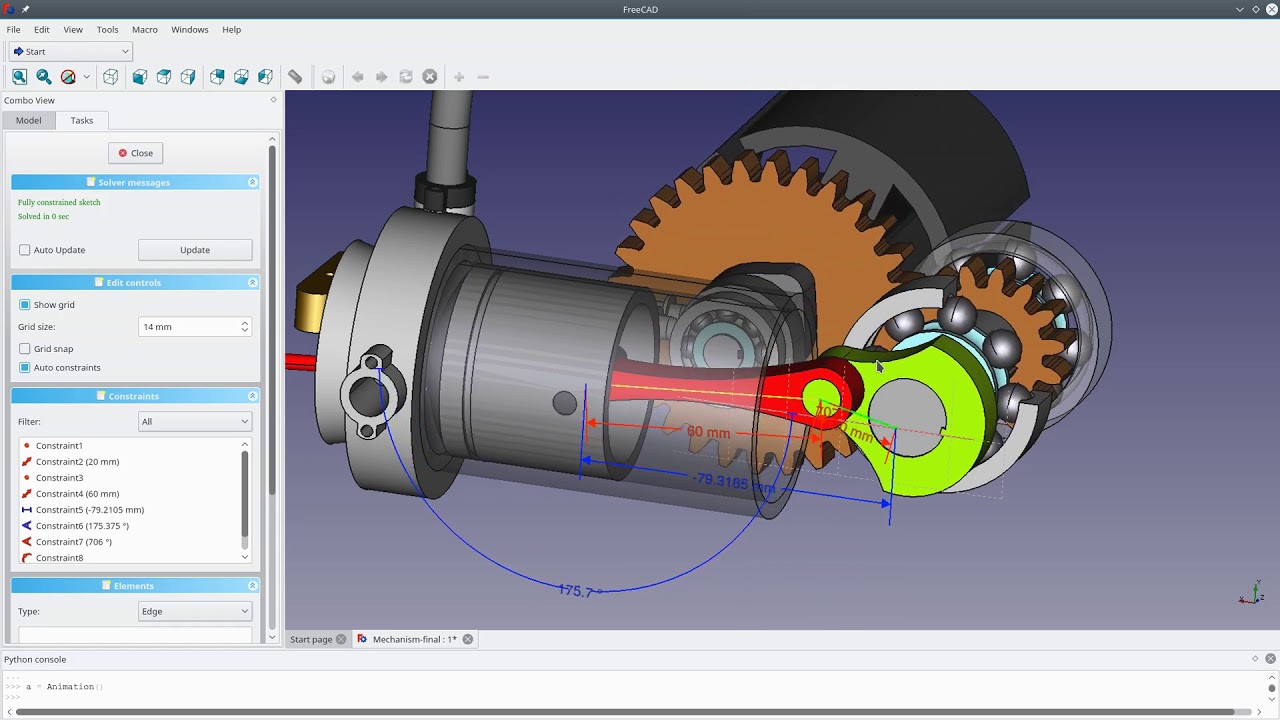Viewport: 1280px width, 720px height.
Task: Switch to the isometric view cube
Action: (x=111, y=77)
